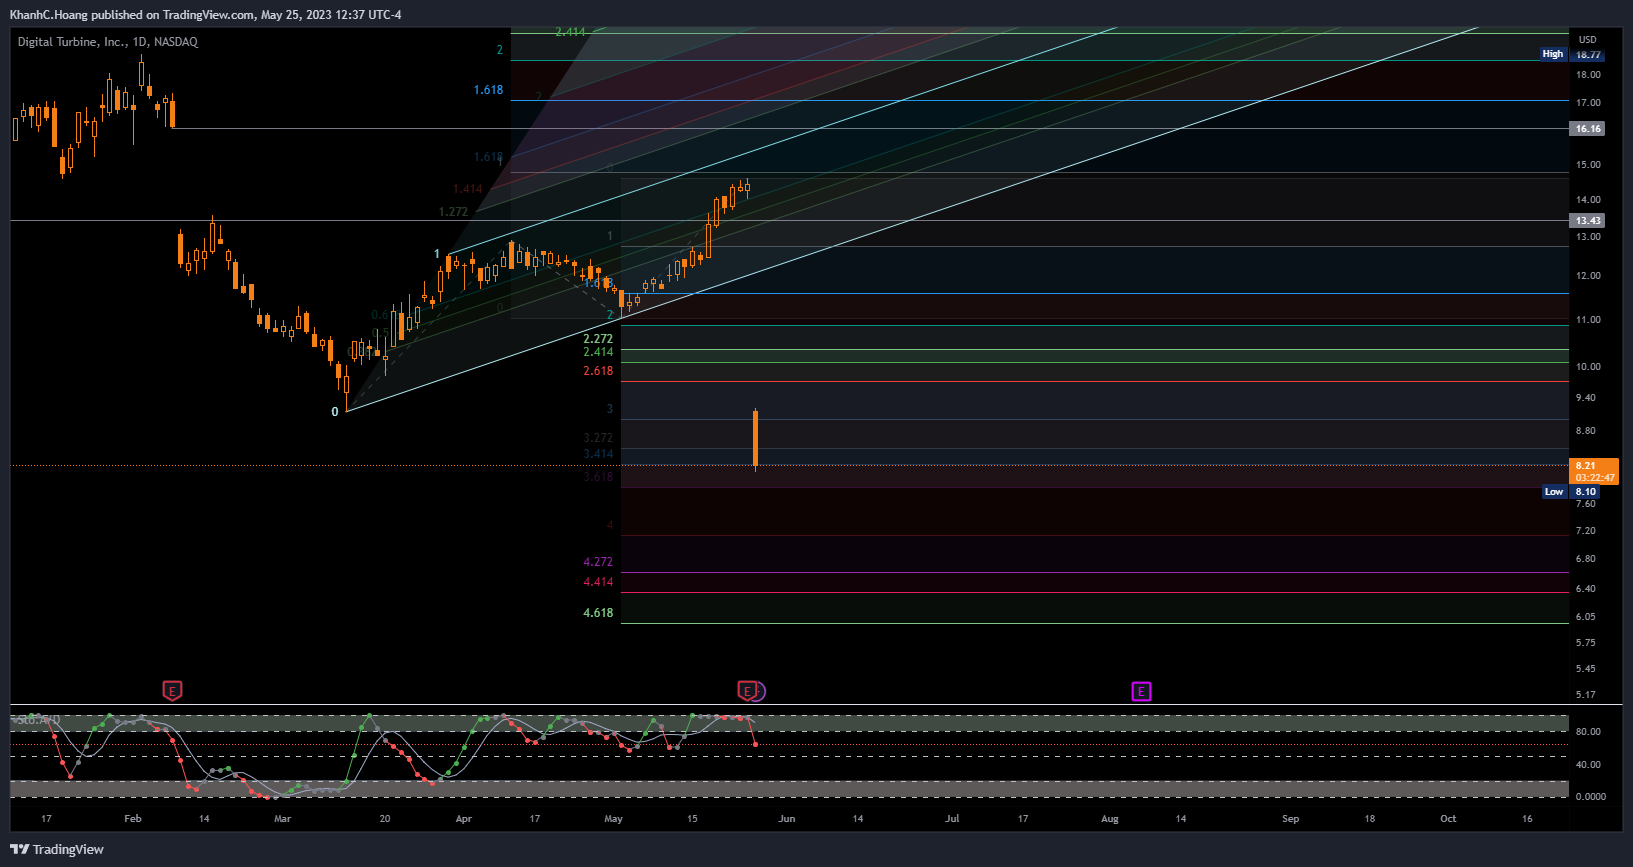Click the Mar label on time axis
Viewport: 1633px width, 867px height.
pos(283,818)
